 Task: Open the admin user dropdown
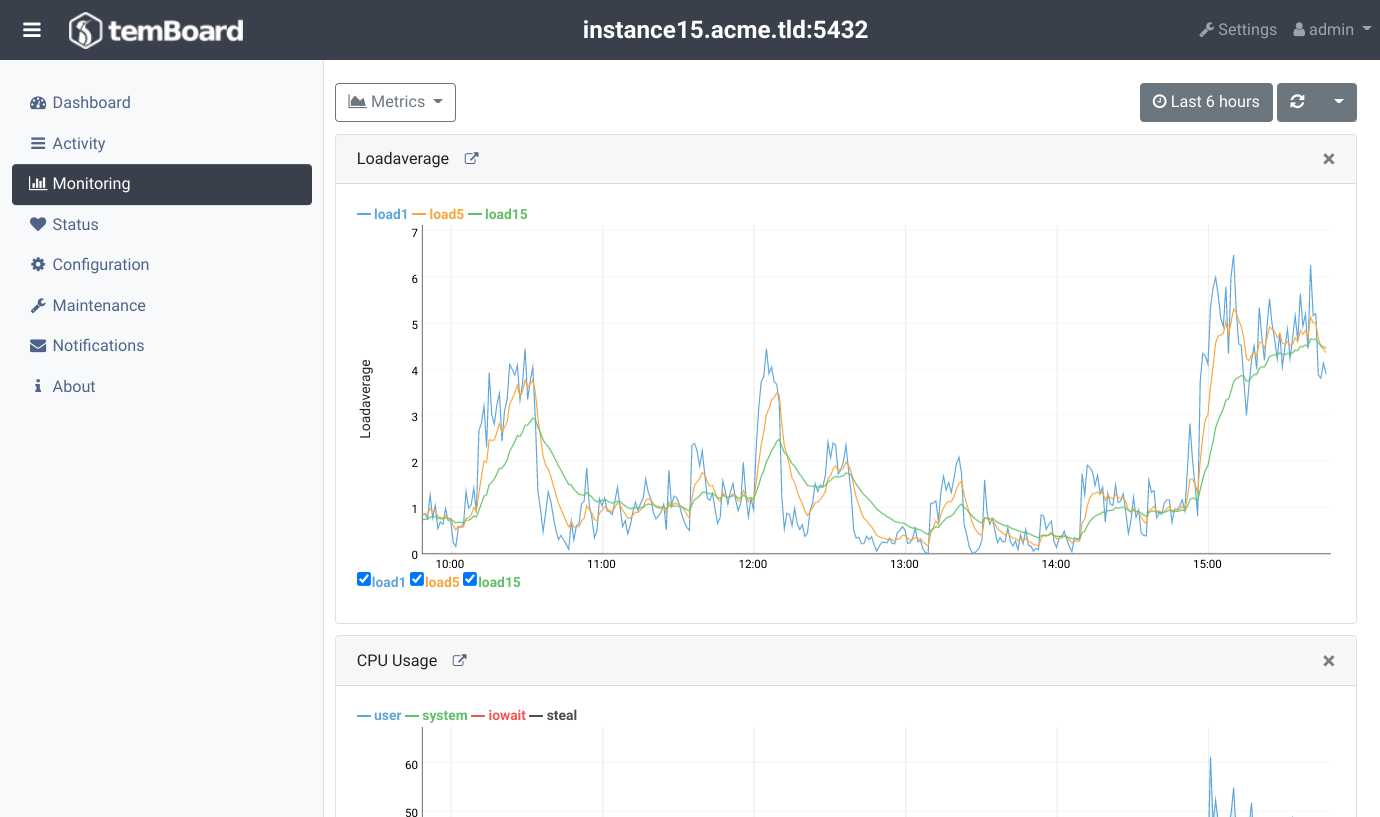pyautogui.click(x=1332, y=30)
